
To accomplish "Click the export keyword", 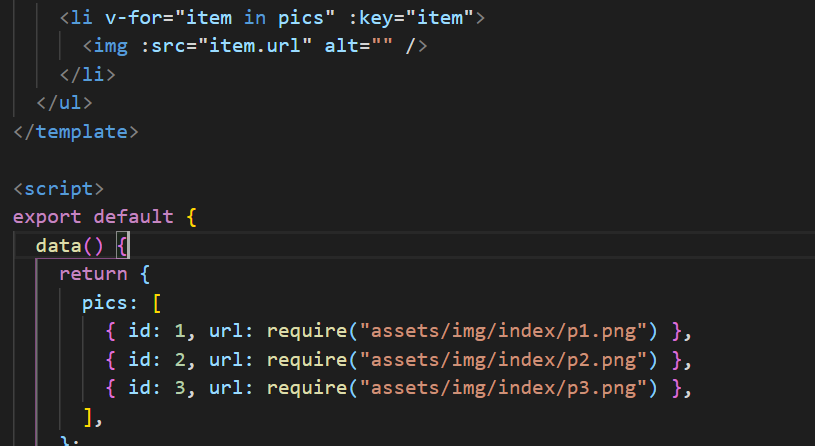I will pyautogui.click(x=46, y=217).
